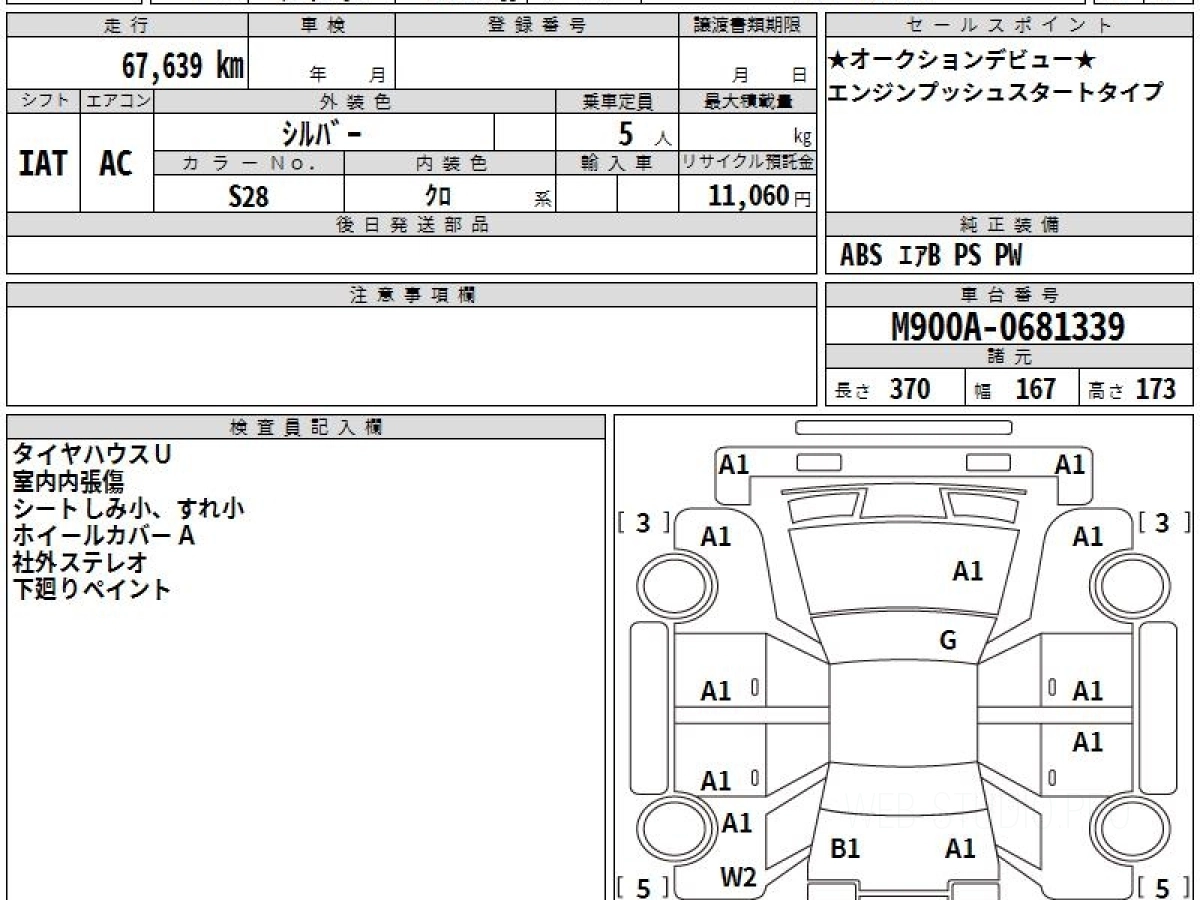Click the 諸元 specifications header
Screen dimensions: 1200x900
click(x=1010, y=357)
